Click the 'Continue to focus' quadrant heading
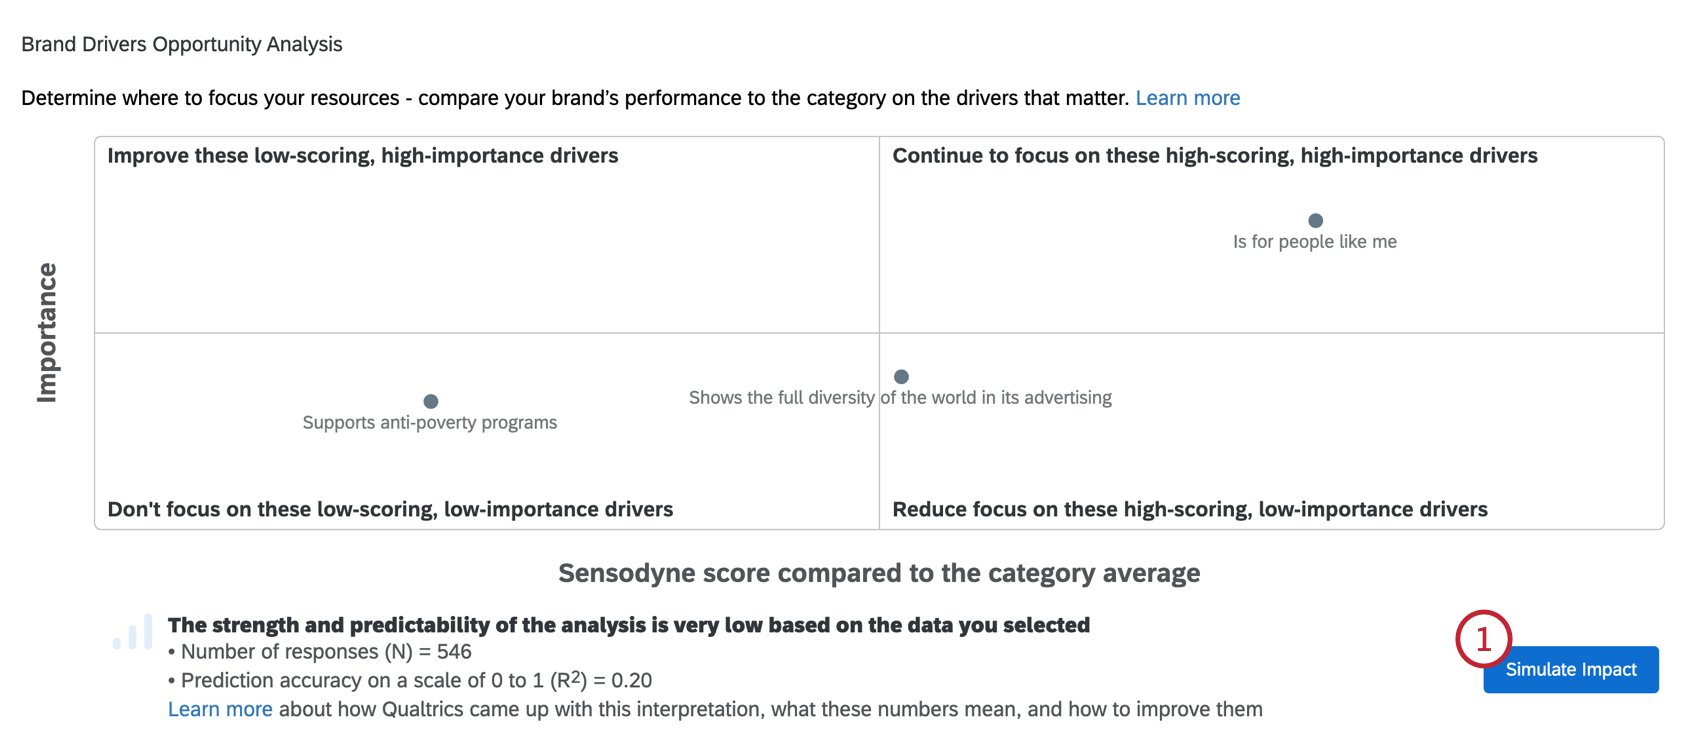The width and height of the screenshot is (1700, 742). (x=1214, y=156)
